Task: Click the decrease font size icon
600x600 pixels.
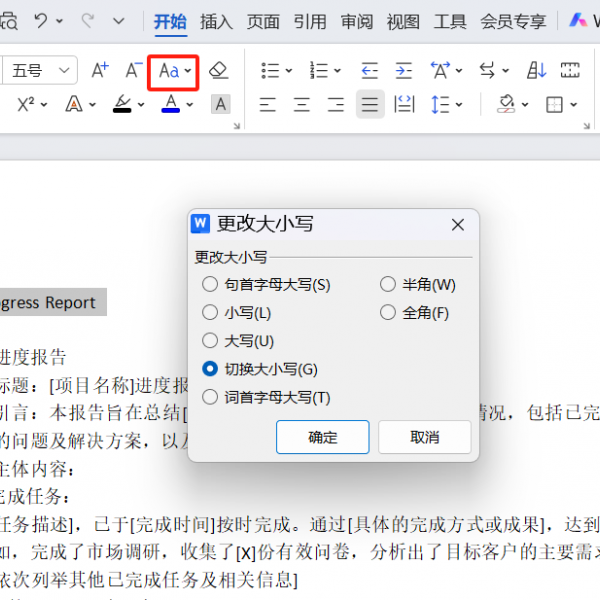Action: [x=133, y=71]
